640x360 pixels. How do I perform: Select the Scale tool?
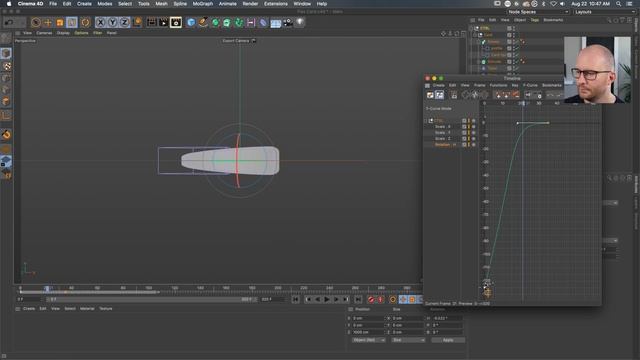pyautogui.click(x=60, y=22)
